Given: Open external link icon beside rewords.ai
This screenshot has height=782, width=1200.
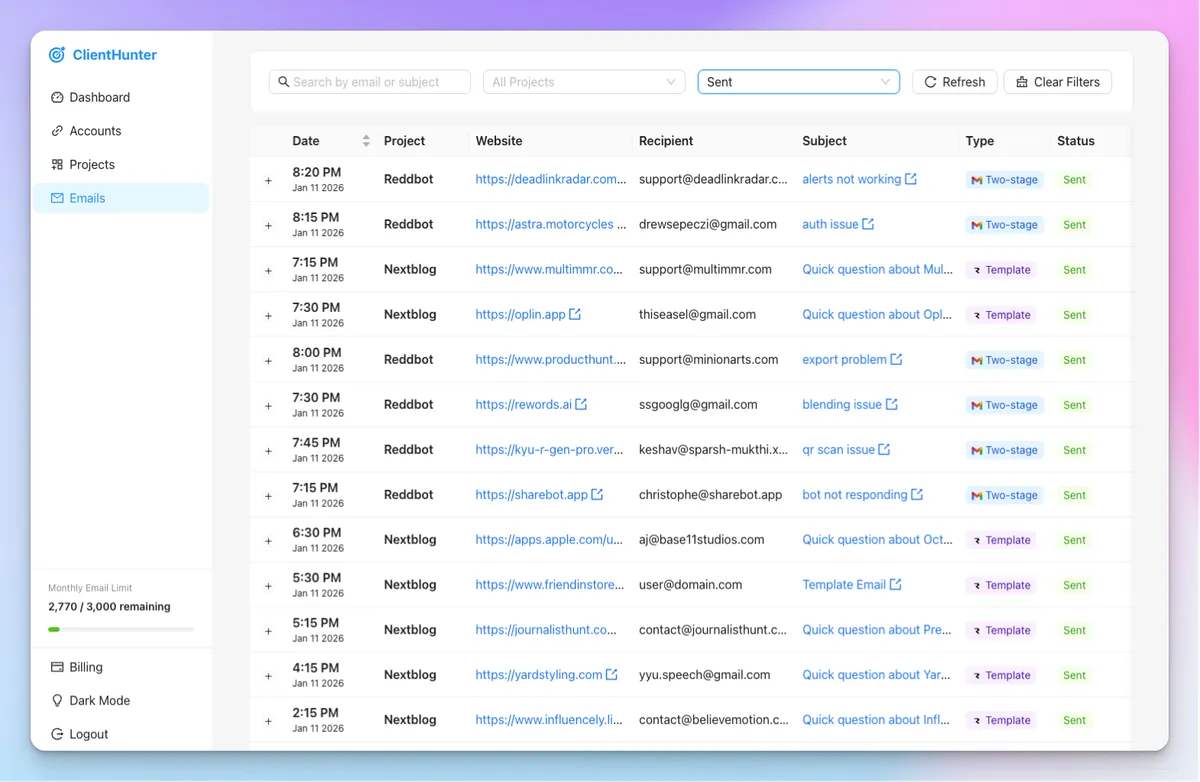Looking at the screenshot, I should (x=581, y=404).
